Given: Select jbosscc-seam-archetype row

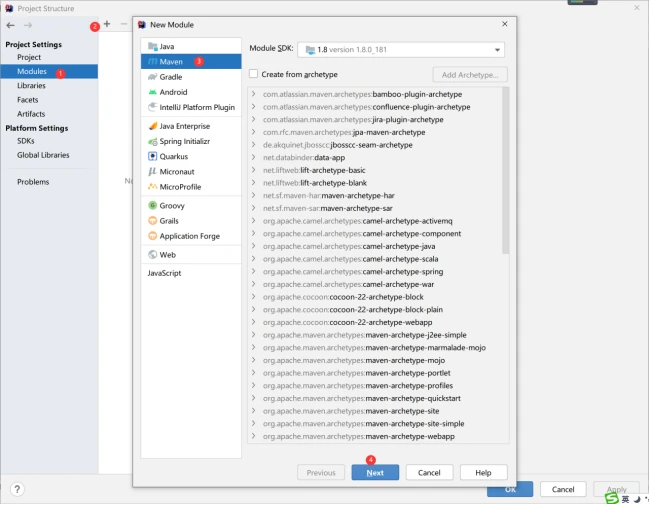Looking at the screenshot, I should (x=375, y=145).
